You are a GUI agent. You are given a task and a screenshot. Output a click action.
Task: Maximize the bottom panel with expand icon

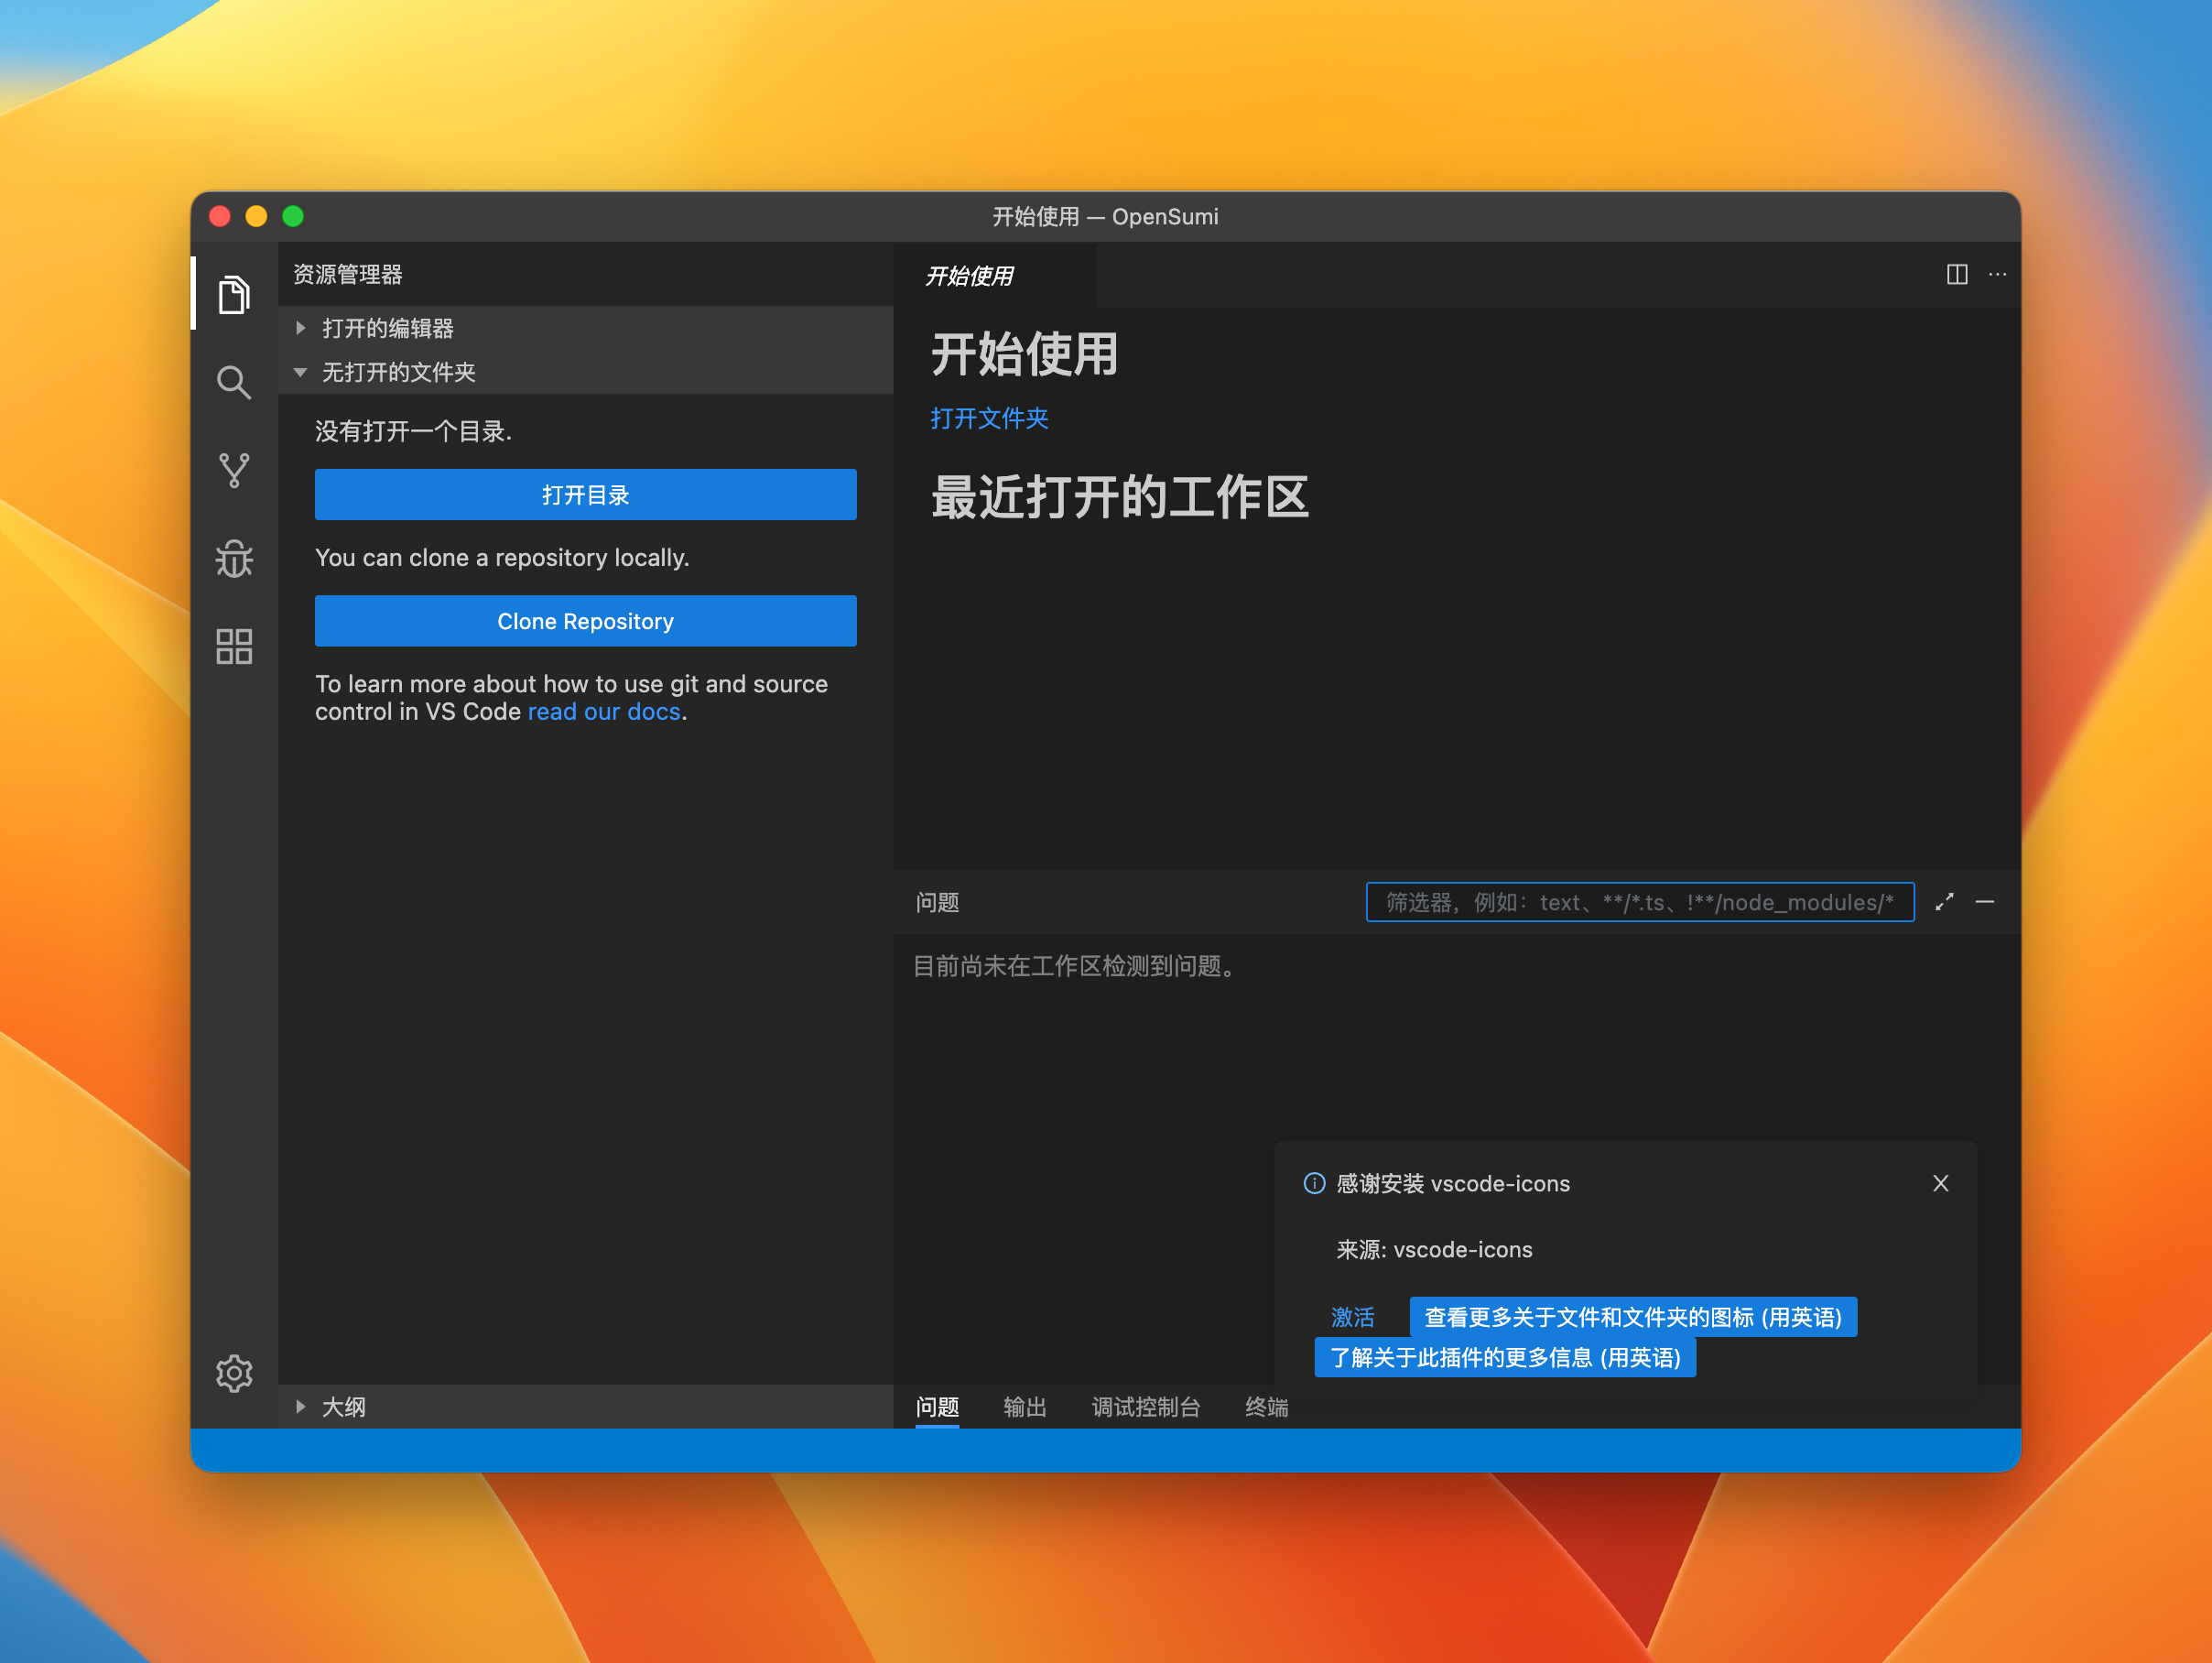tap(1944, 902)
